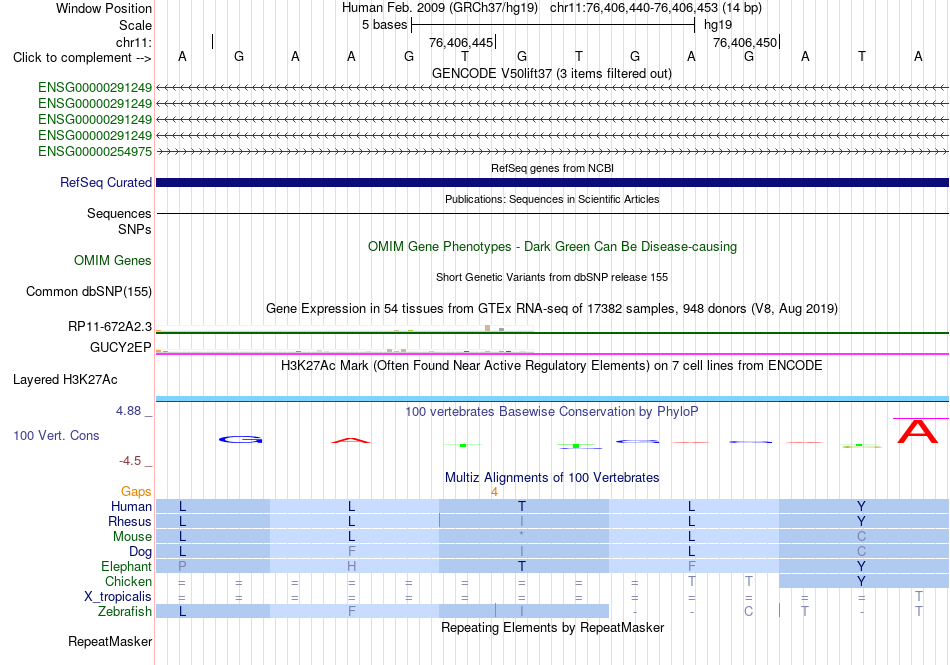Click the SNPs track label
950x665 pixels.
135,229
